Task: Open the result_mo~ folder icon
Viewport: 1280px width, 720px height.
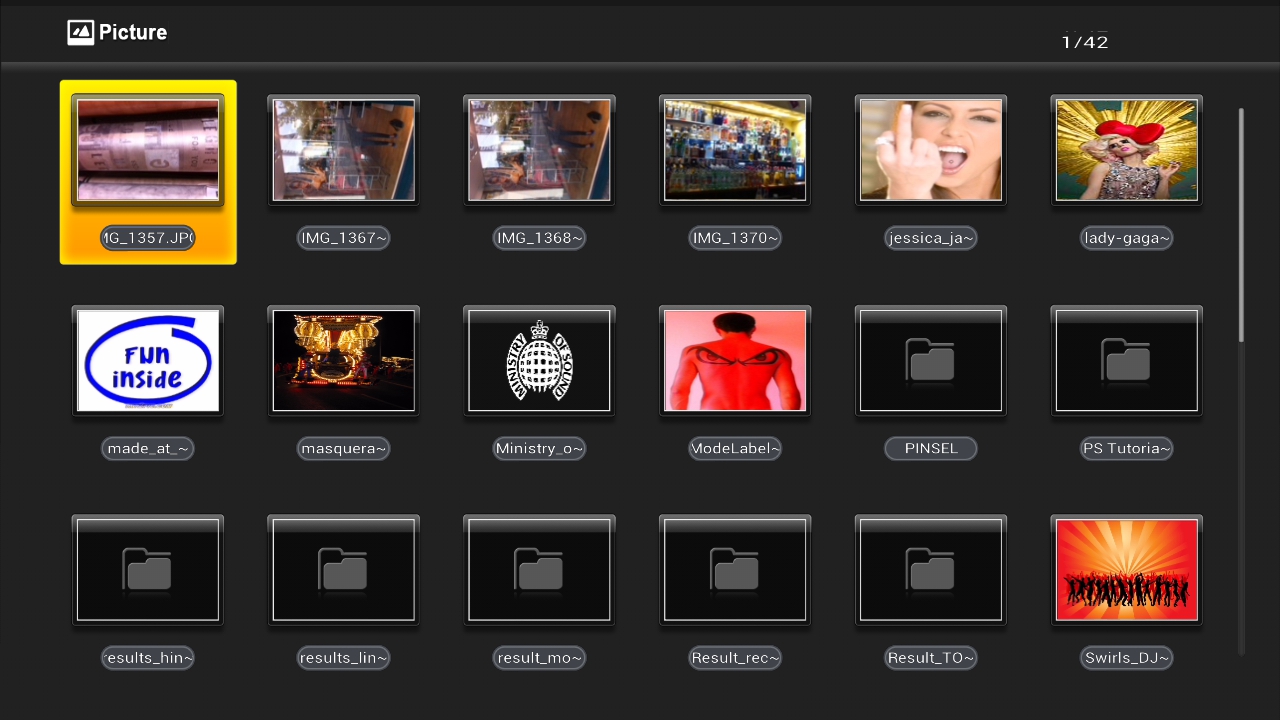Action: (539, 570)
